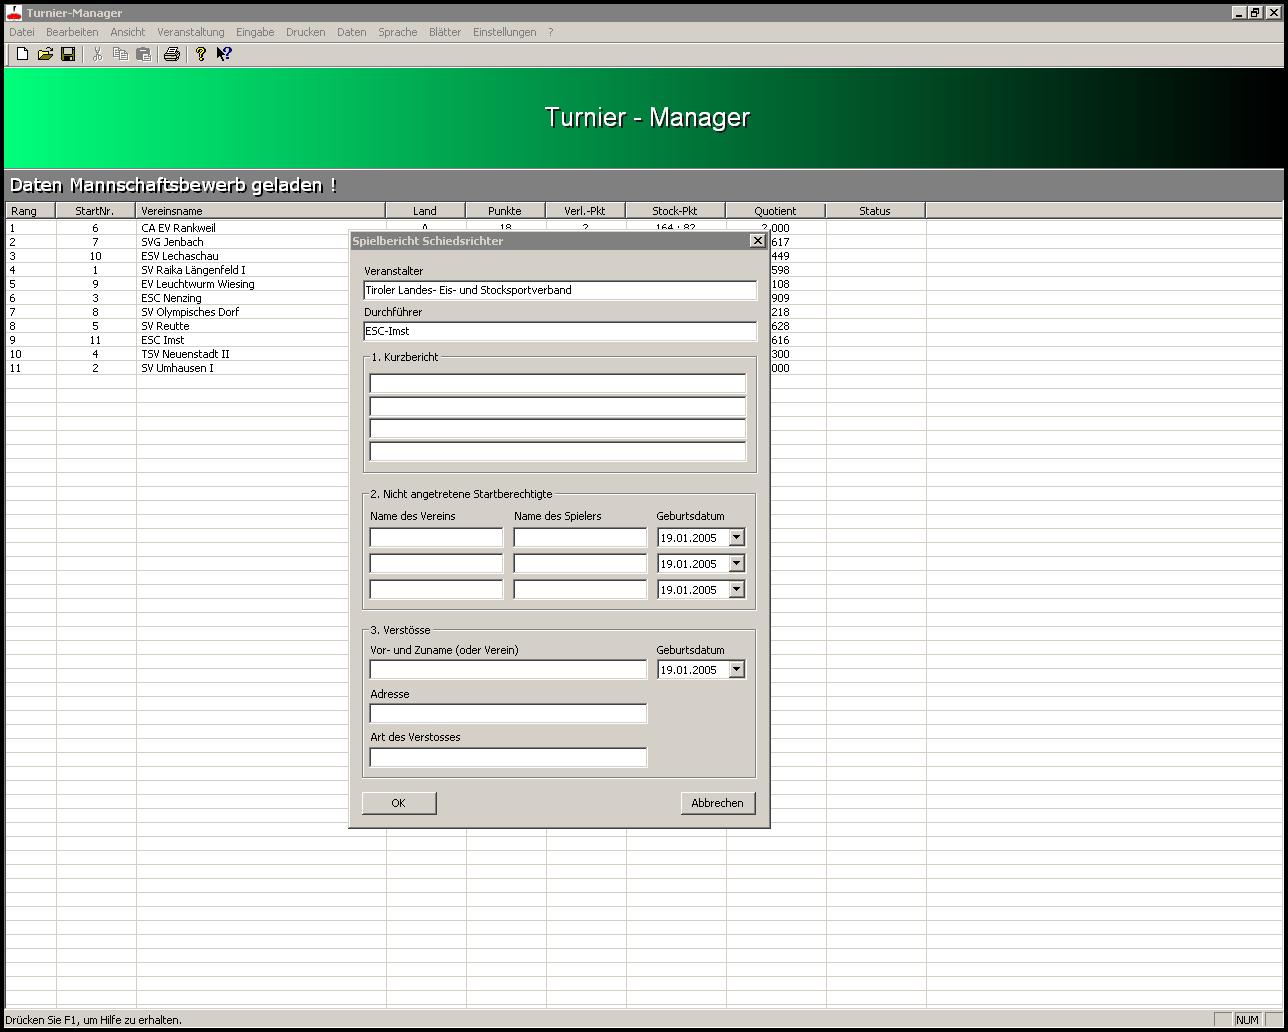The width and height of the screenshot is (1288, 1032).
Task: Open the Geburtsdatum dropdown in Verstösse section
Action: point(736,670)
